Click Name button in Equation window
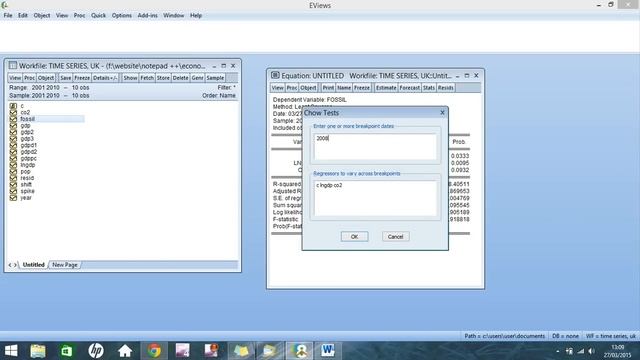The width and height of the screenshot is (640, 360). coord(344,88)
